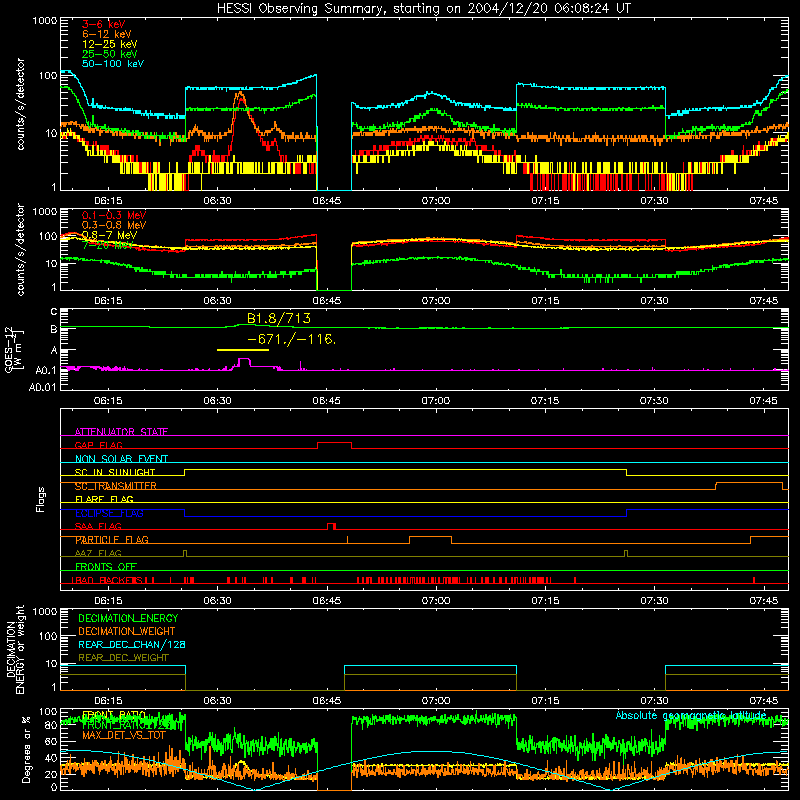Click the FLARE_FLAG label
The width and height of the screenshot is (800, 800).
104,499
